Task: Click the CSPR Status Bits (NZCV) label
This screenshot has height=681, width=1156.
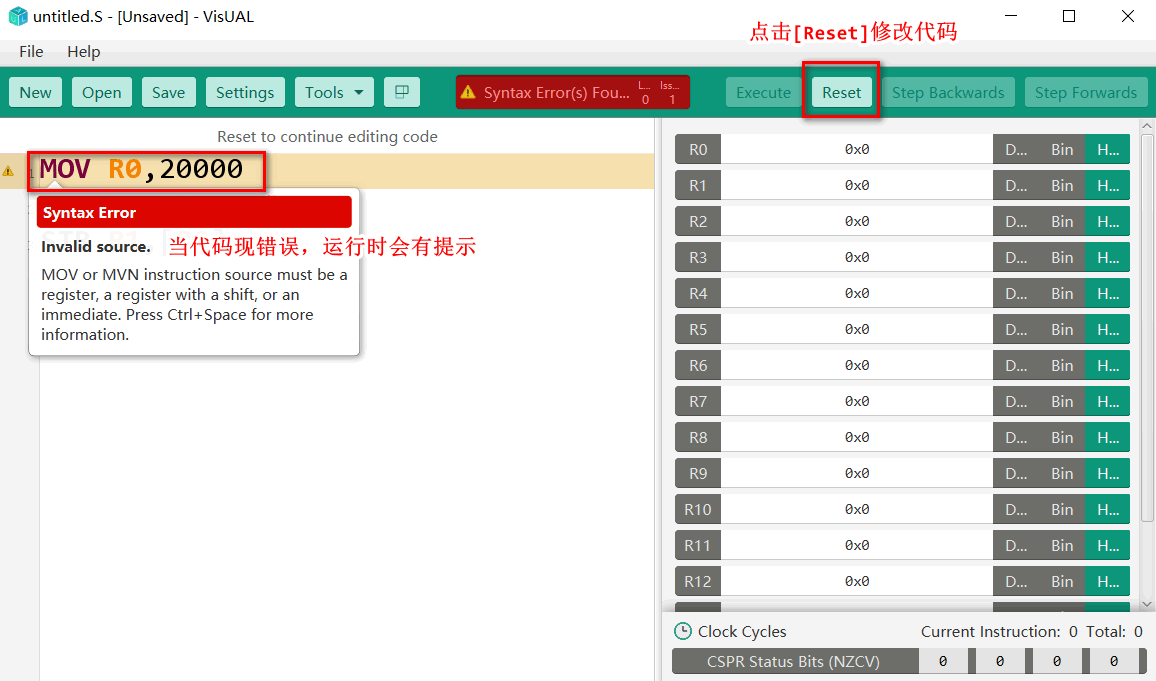Action: (x=793, y=662)
